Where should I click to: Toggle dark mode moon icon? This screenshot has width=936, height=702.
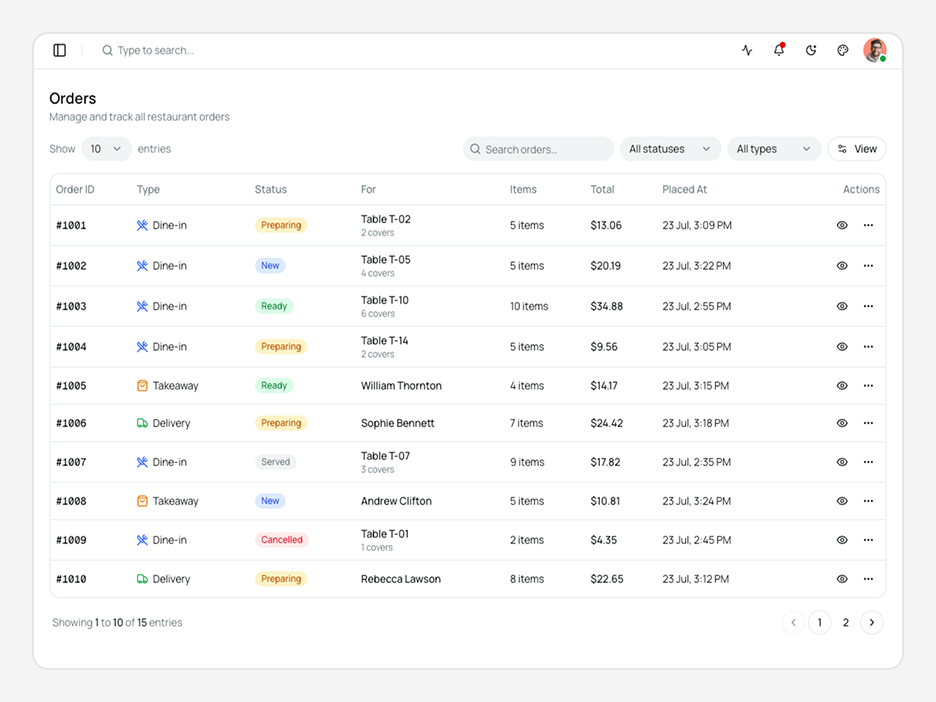click(x=811, y=50)
